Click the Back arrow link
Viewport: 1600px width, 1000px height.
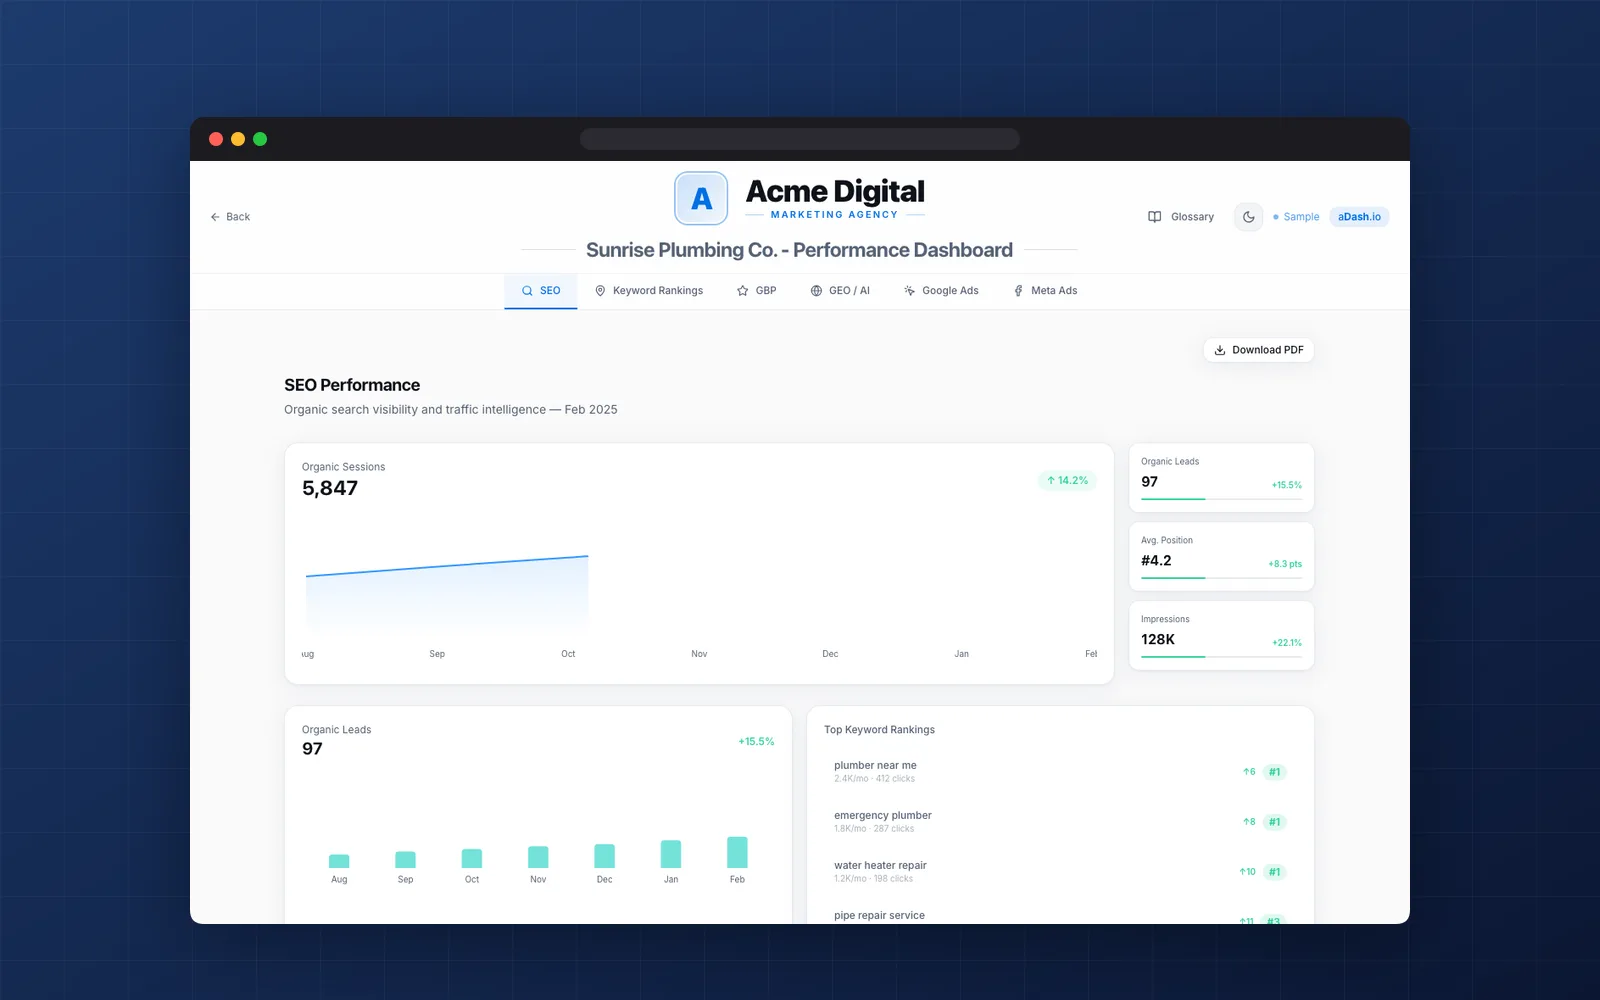click(230, 217)
